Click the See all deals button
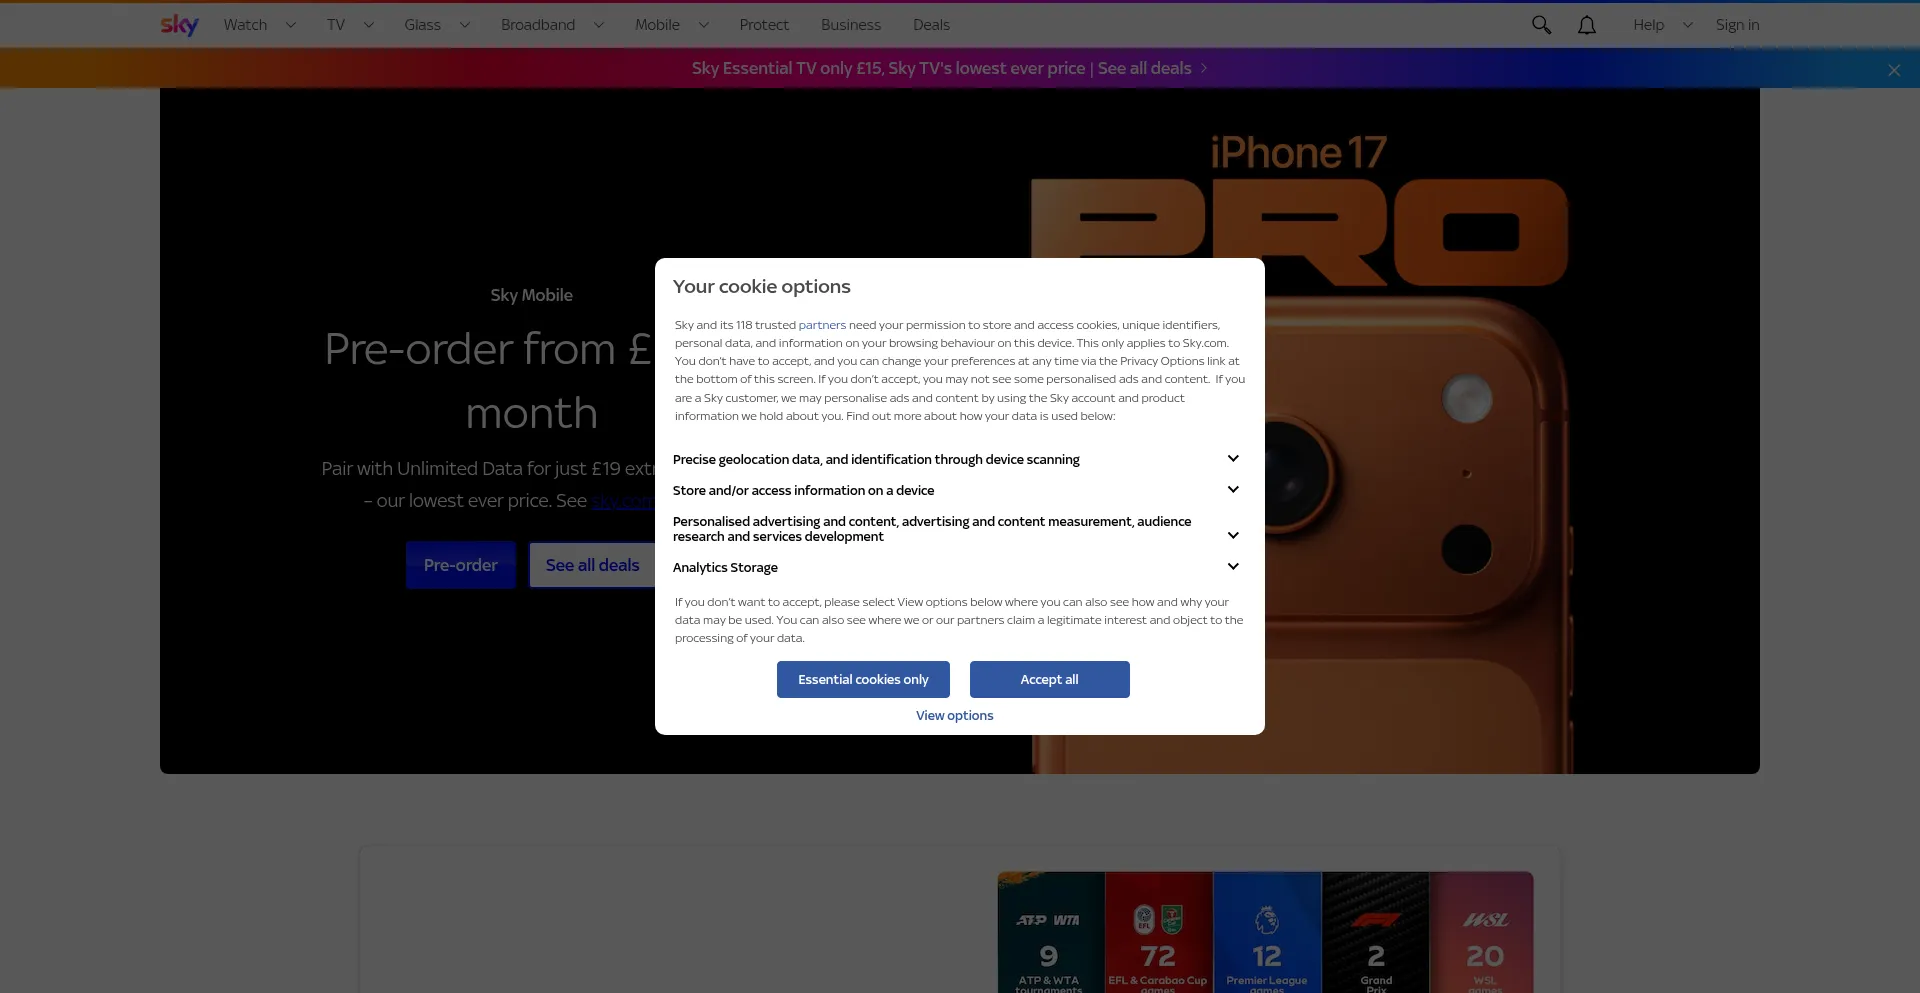 click(592, 565)
